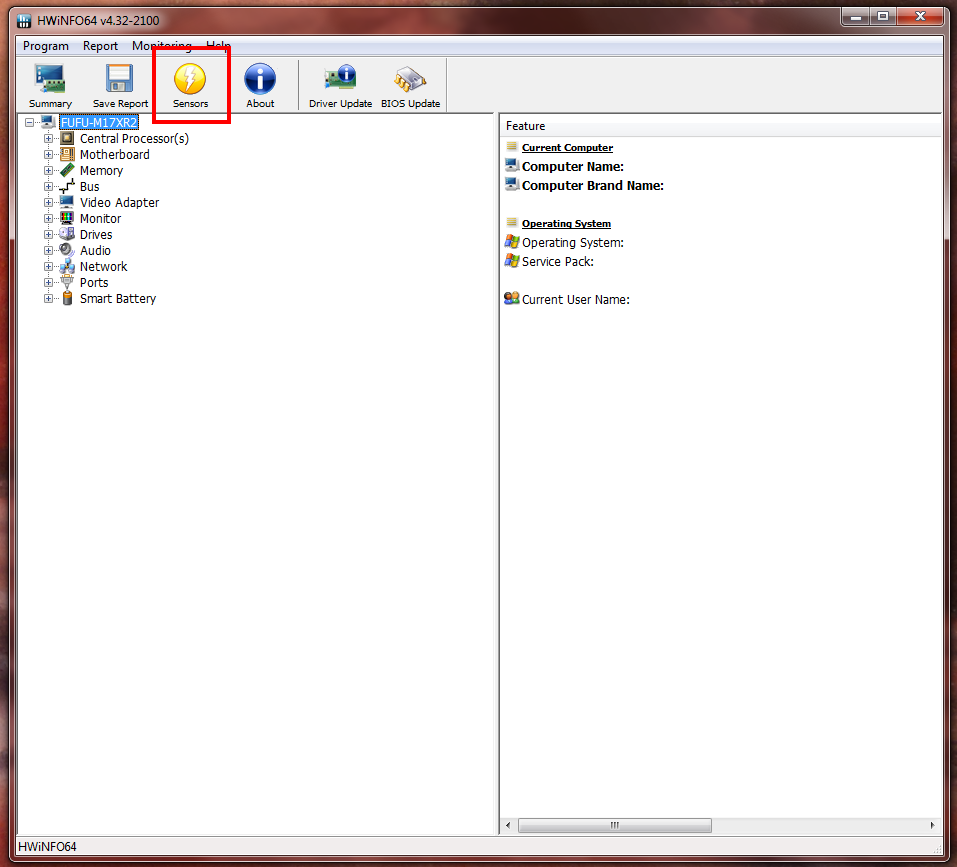
Task: Click the Current Computer heading
Action: coord(567,148)
